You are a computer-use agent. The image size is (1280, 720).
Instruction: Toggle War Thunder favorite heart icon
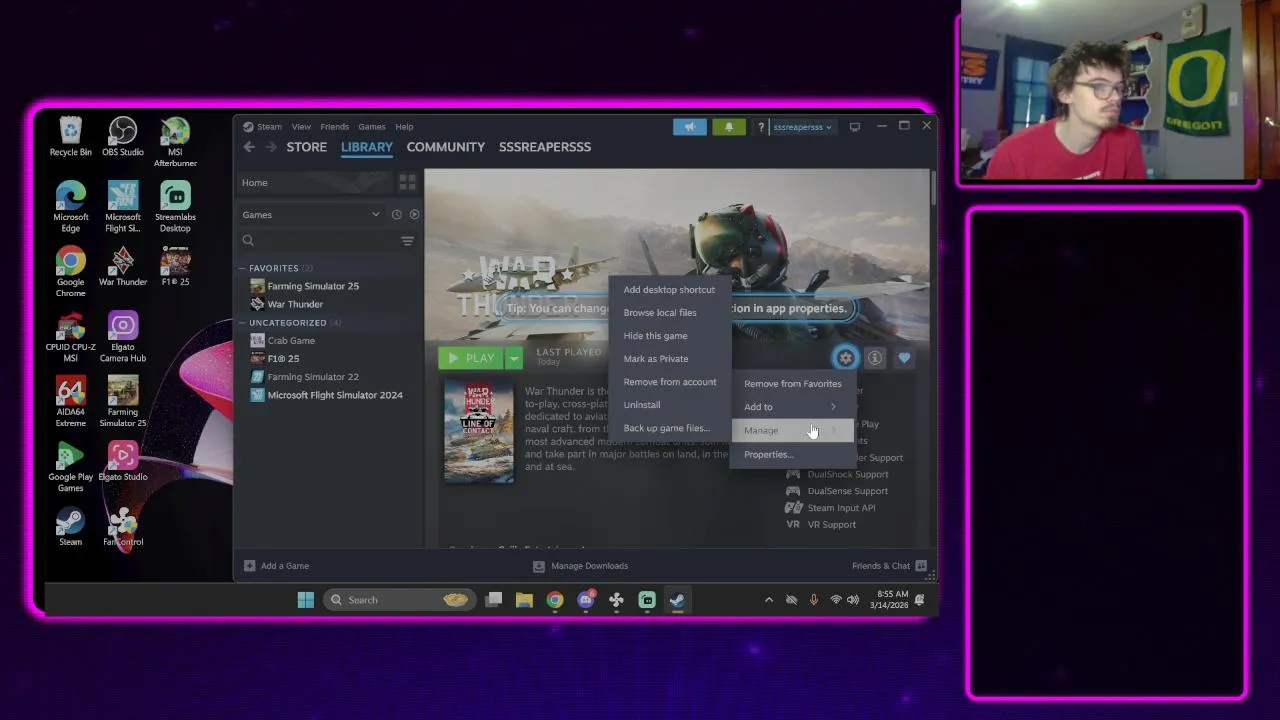pos(904,358)
